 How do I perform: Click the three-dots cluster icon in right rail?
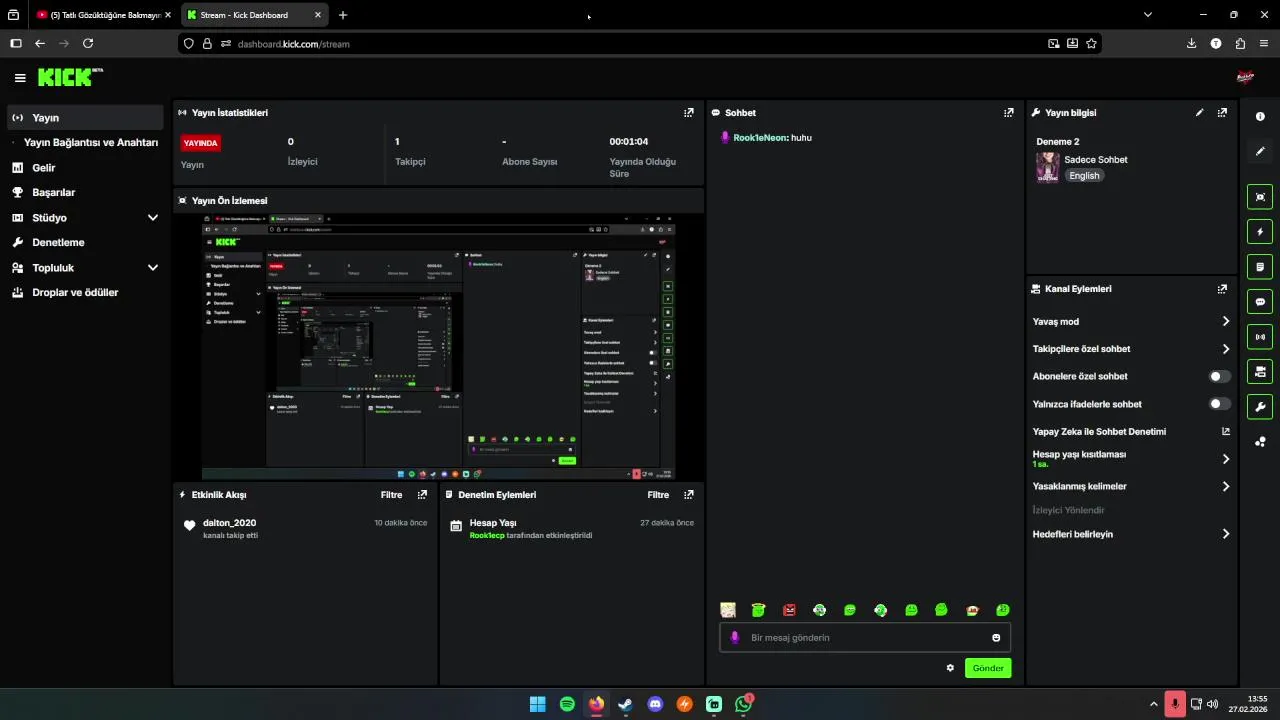coord(1260,442)
